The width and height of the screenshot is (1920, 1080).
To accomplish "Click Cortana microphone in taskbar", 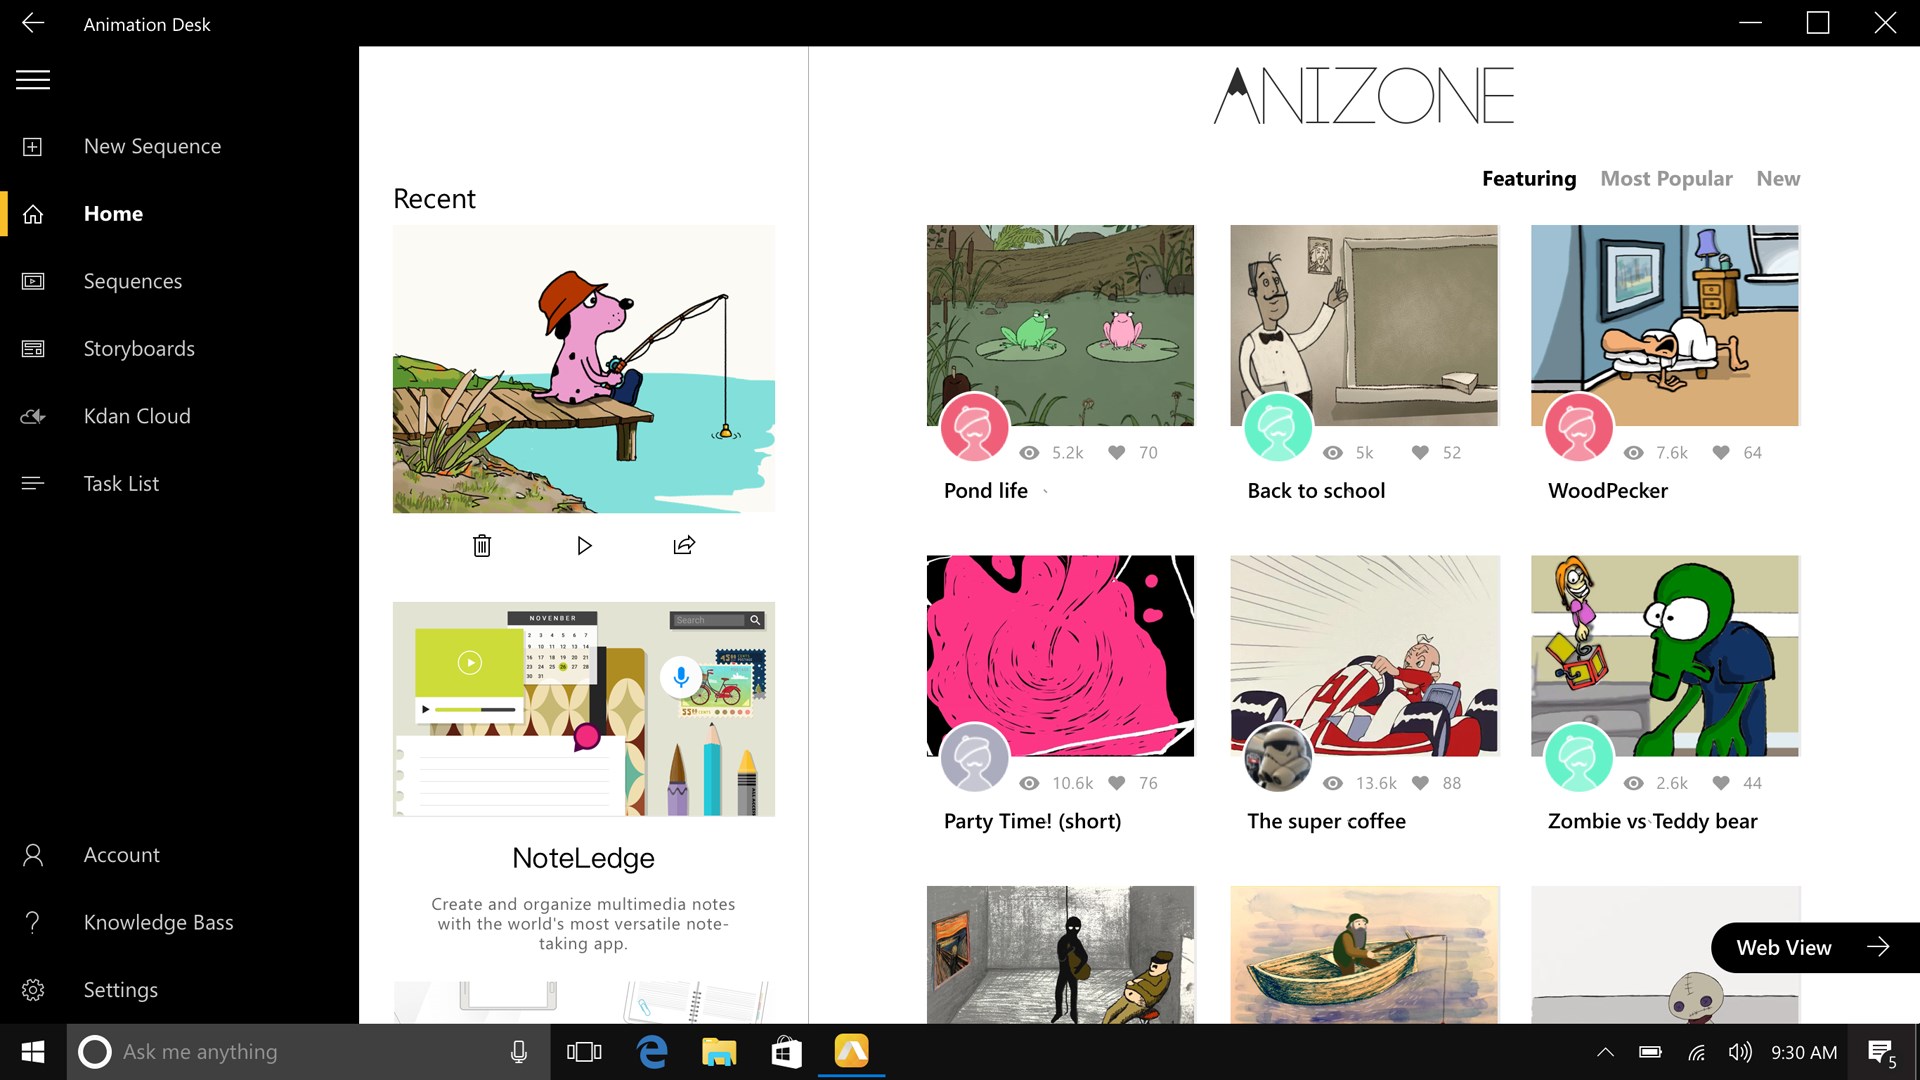I will [519, 1052].
